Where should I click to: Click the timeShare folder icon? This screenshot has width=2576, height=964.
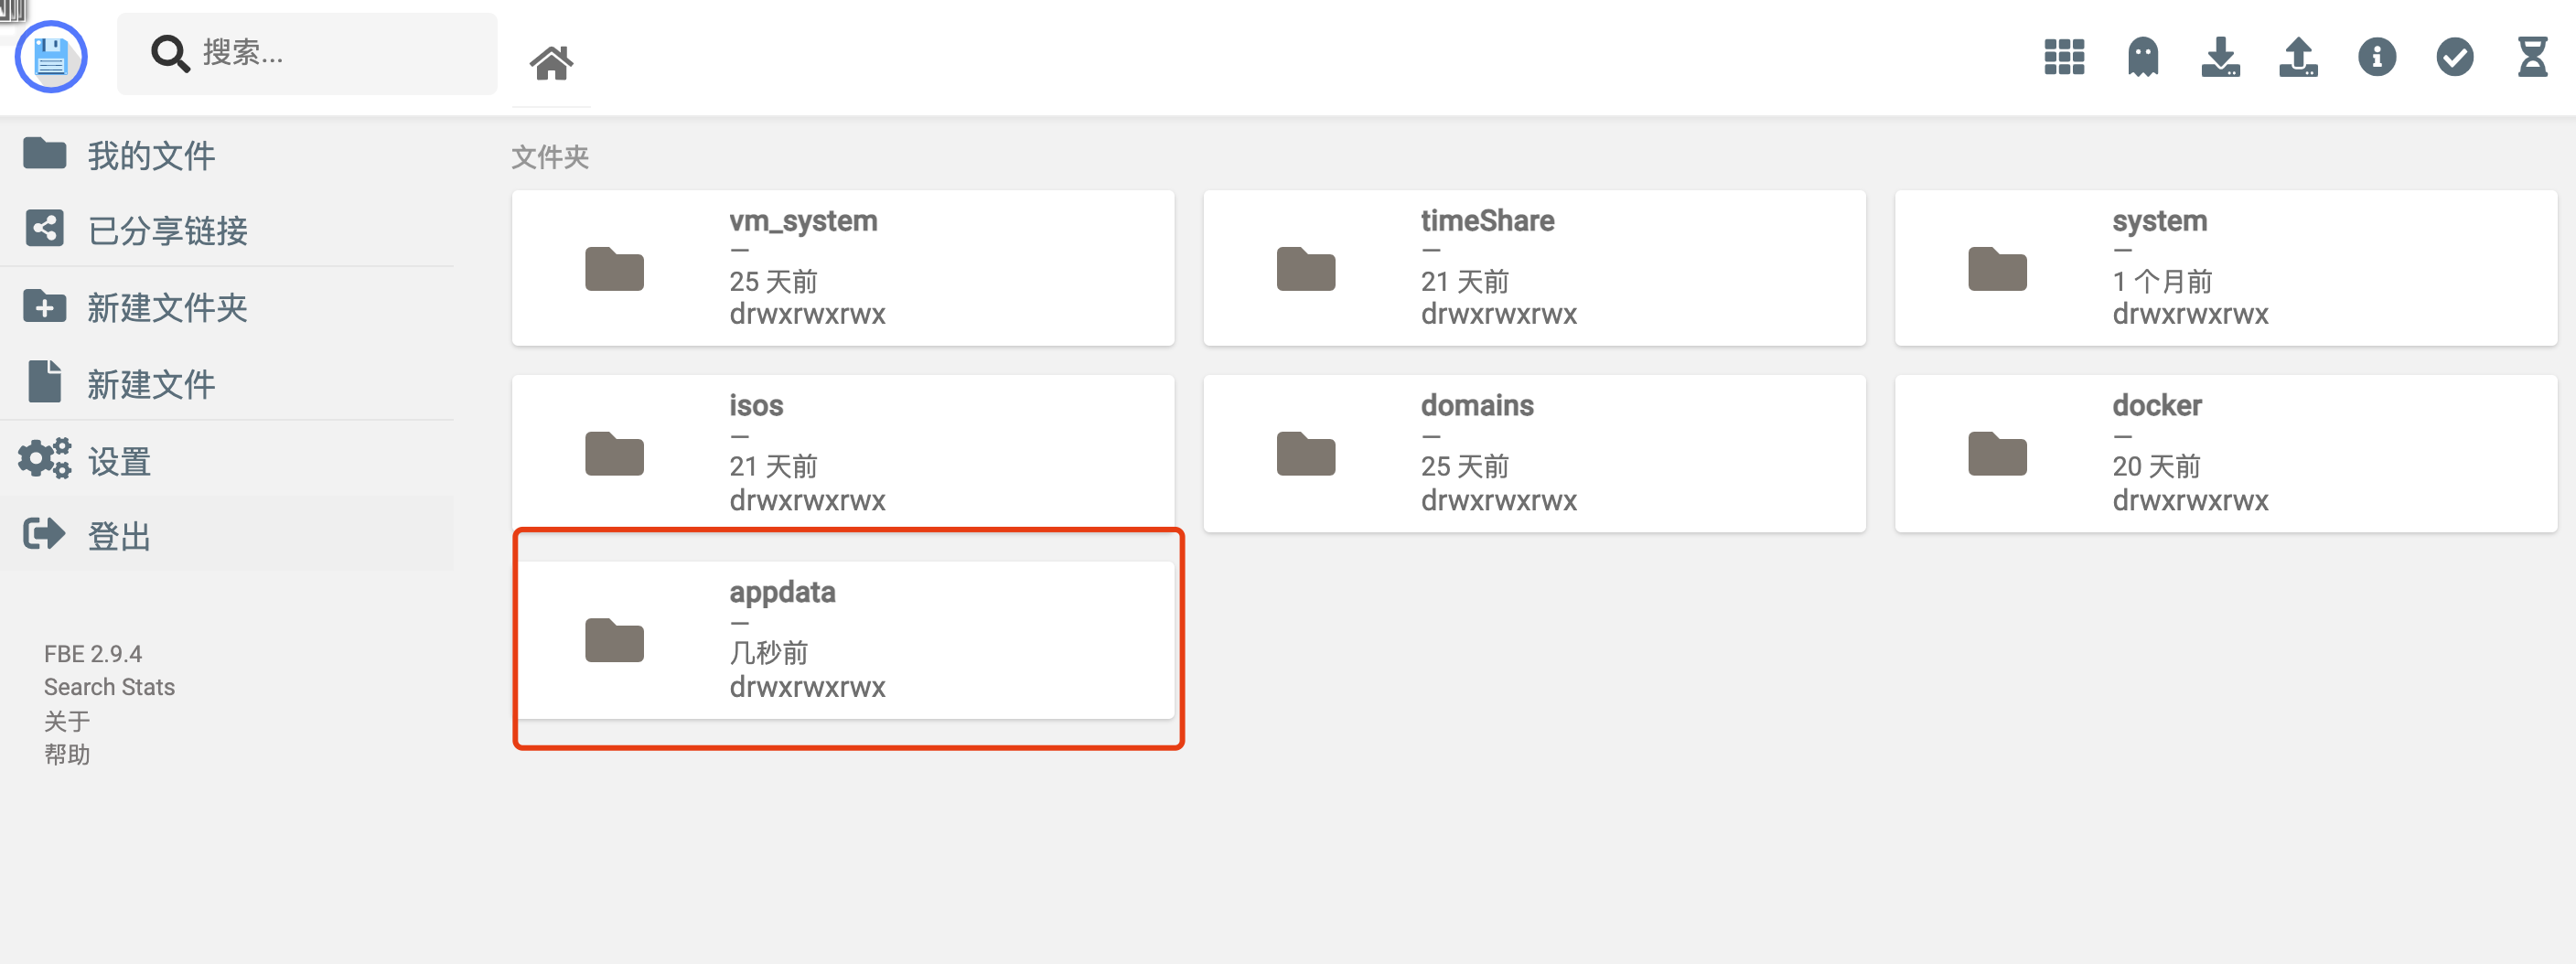tap(1306, 269)
